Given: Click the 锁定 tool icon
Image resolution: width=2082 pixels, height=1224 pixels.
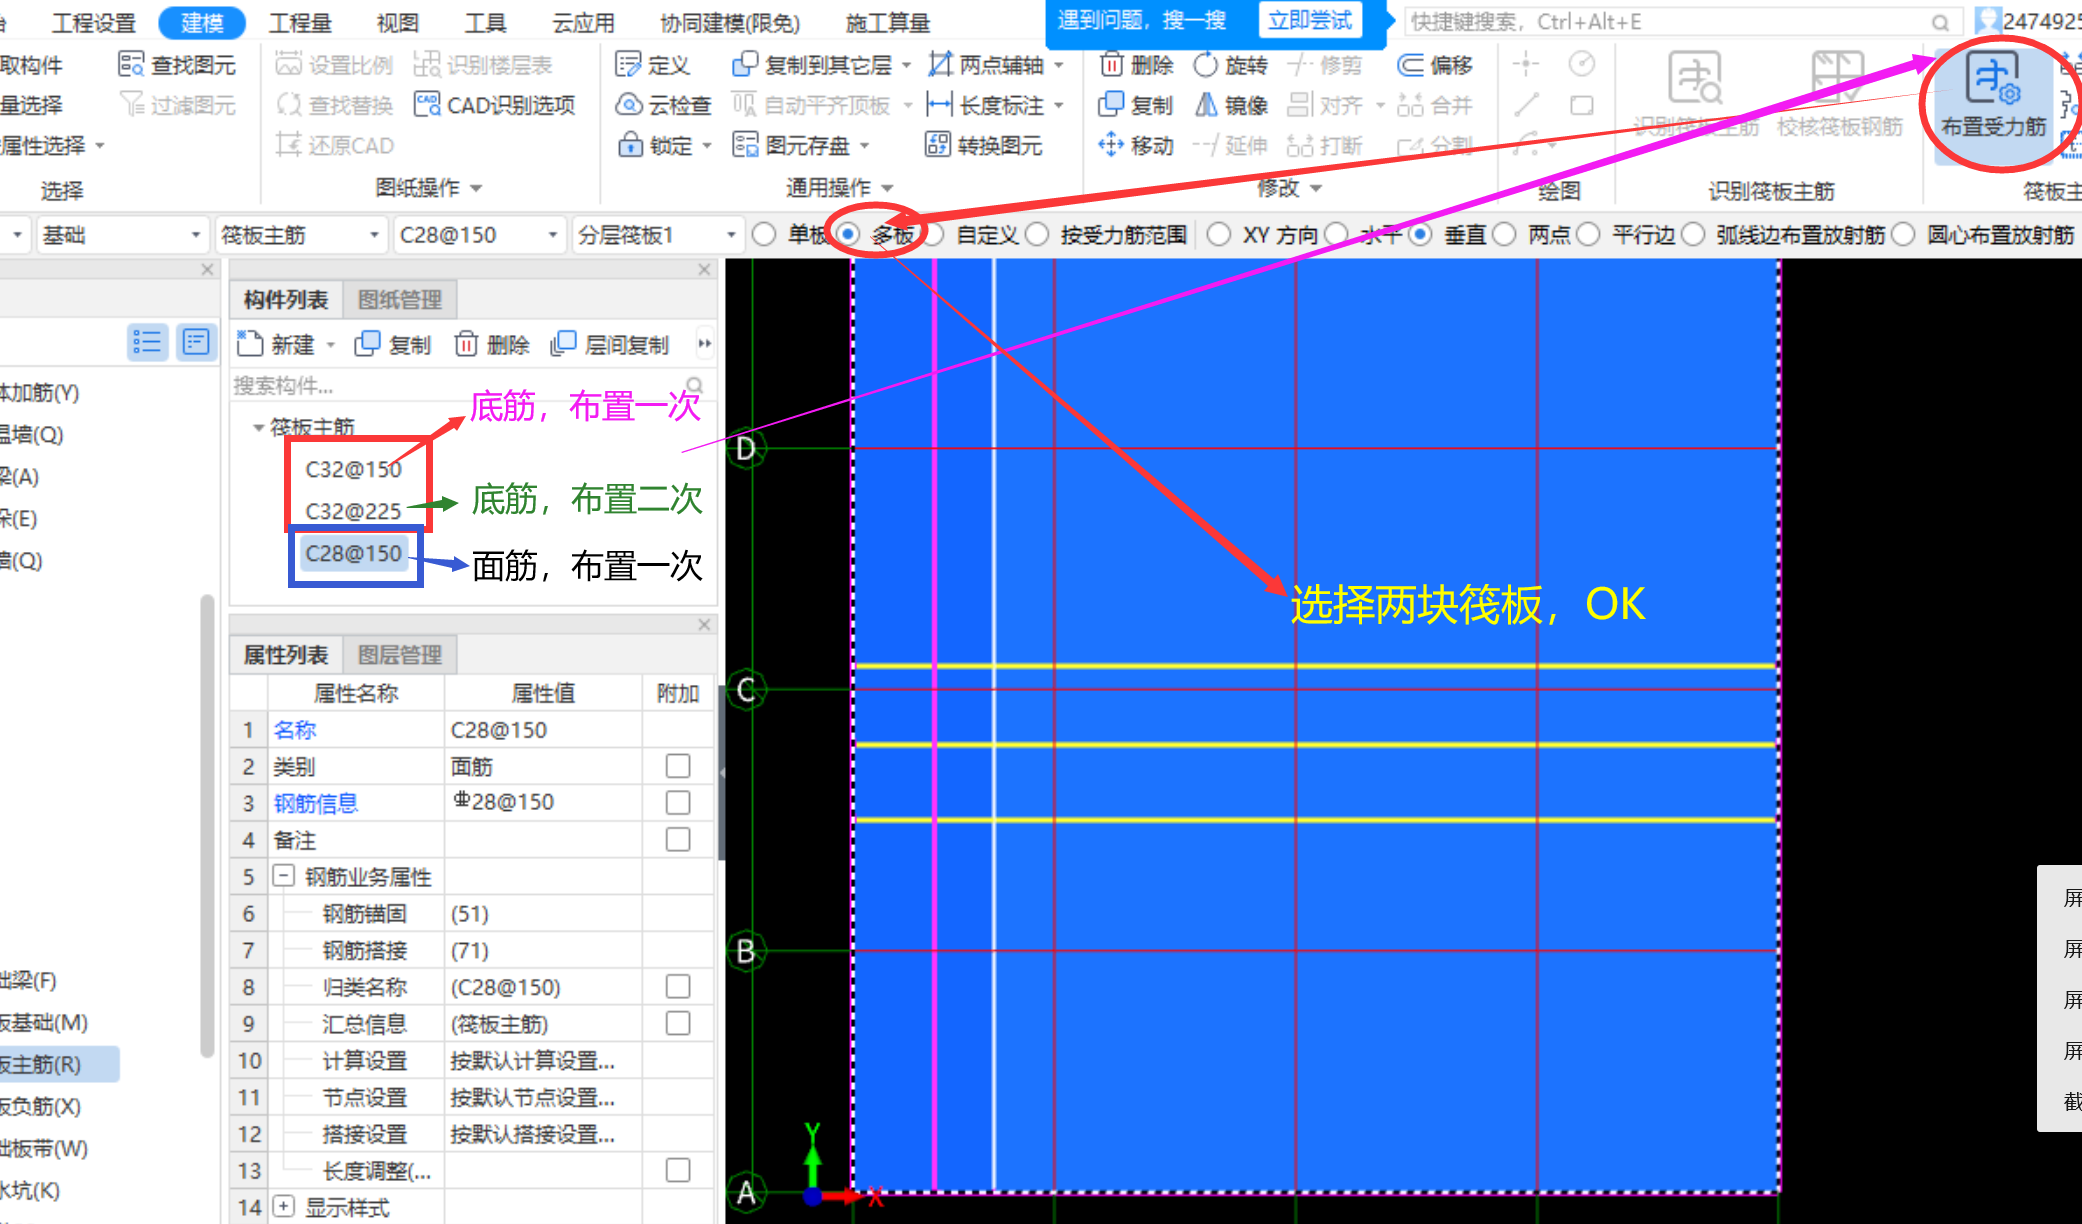Looking at the screenshot, I should pyautogui.click(x=630, y=145).
